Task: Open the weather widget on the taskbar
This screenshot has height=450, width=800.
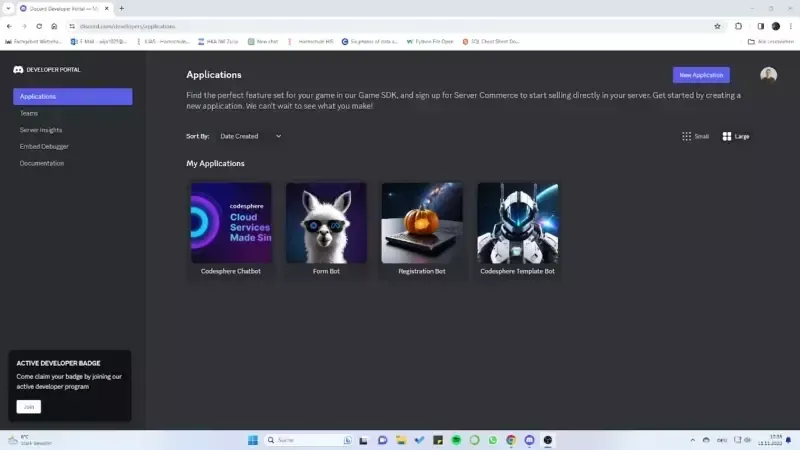Action: click(31, 440)
